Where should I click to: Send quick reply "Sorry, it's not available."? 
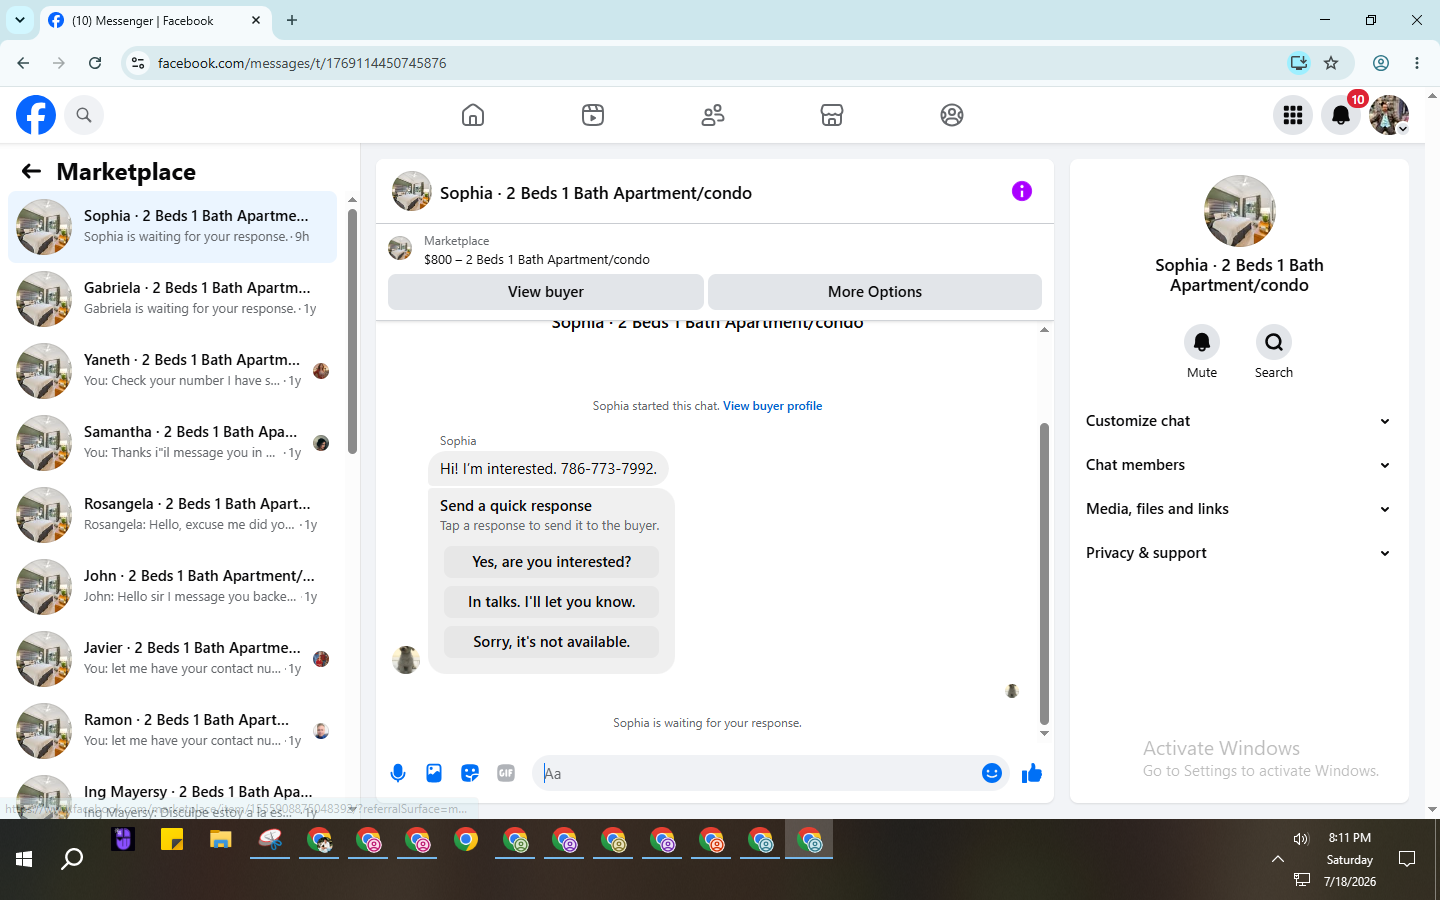point(552,642)
